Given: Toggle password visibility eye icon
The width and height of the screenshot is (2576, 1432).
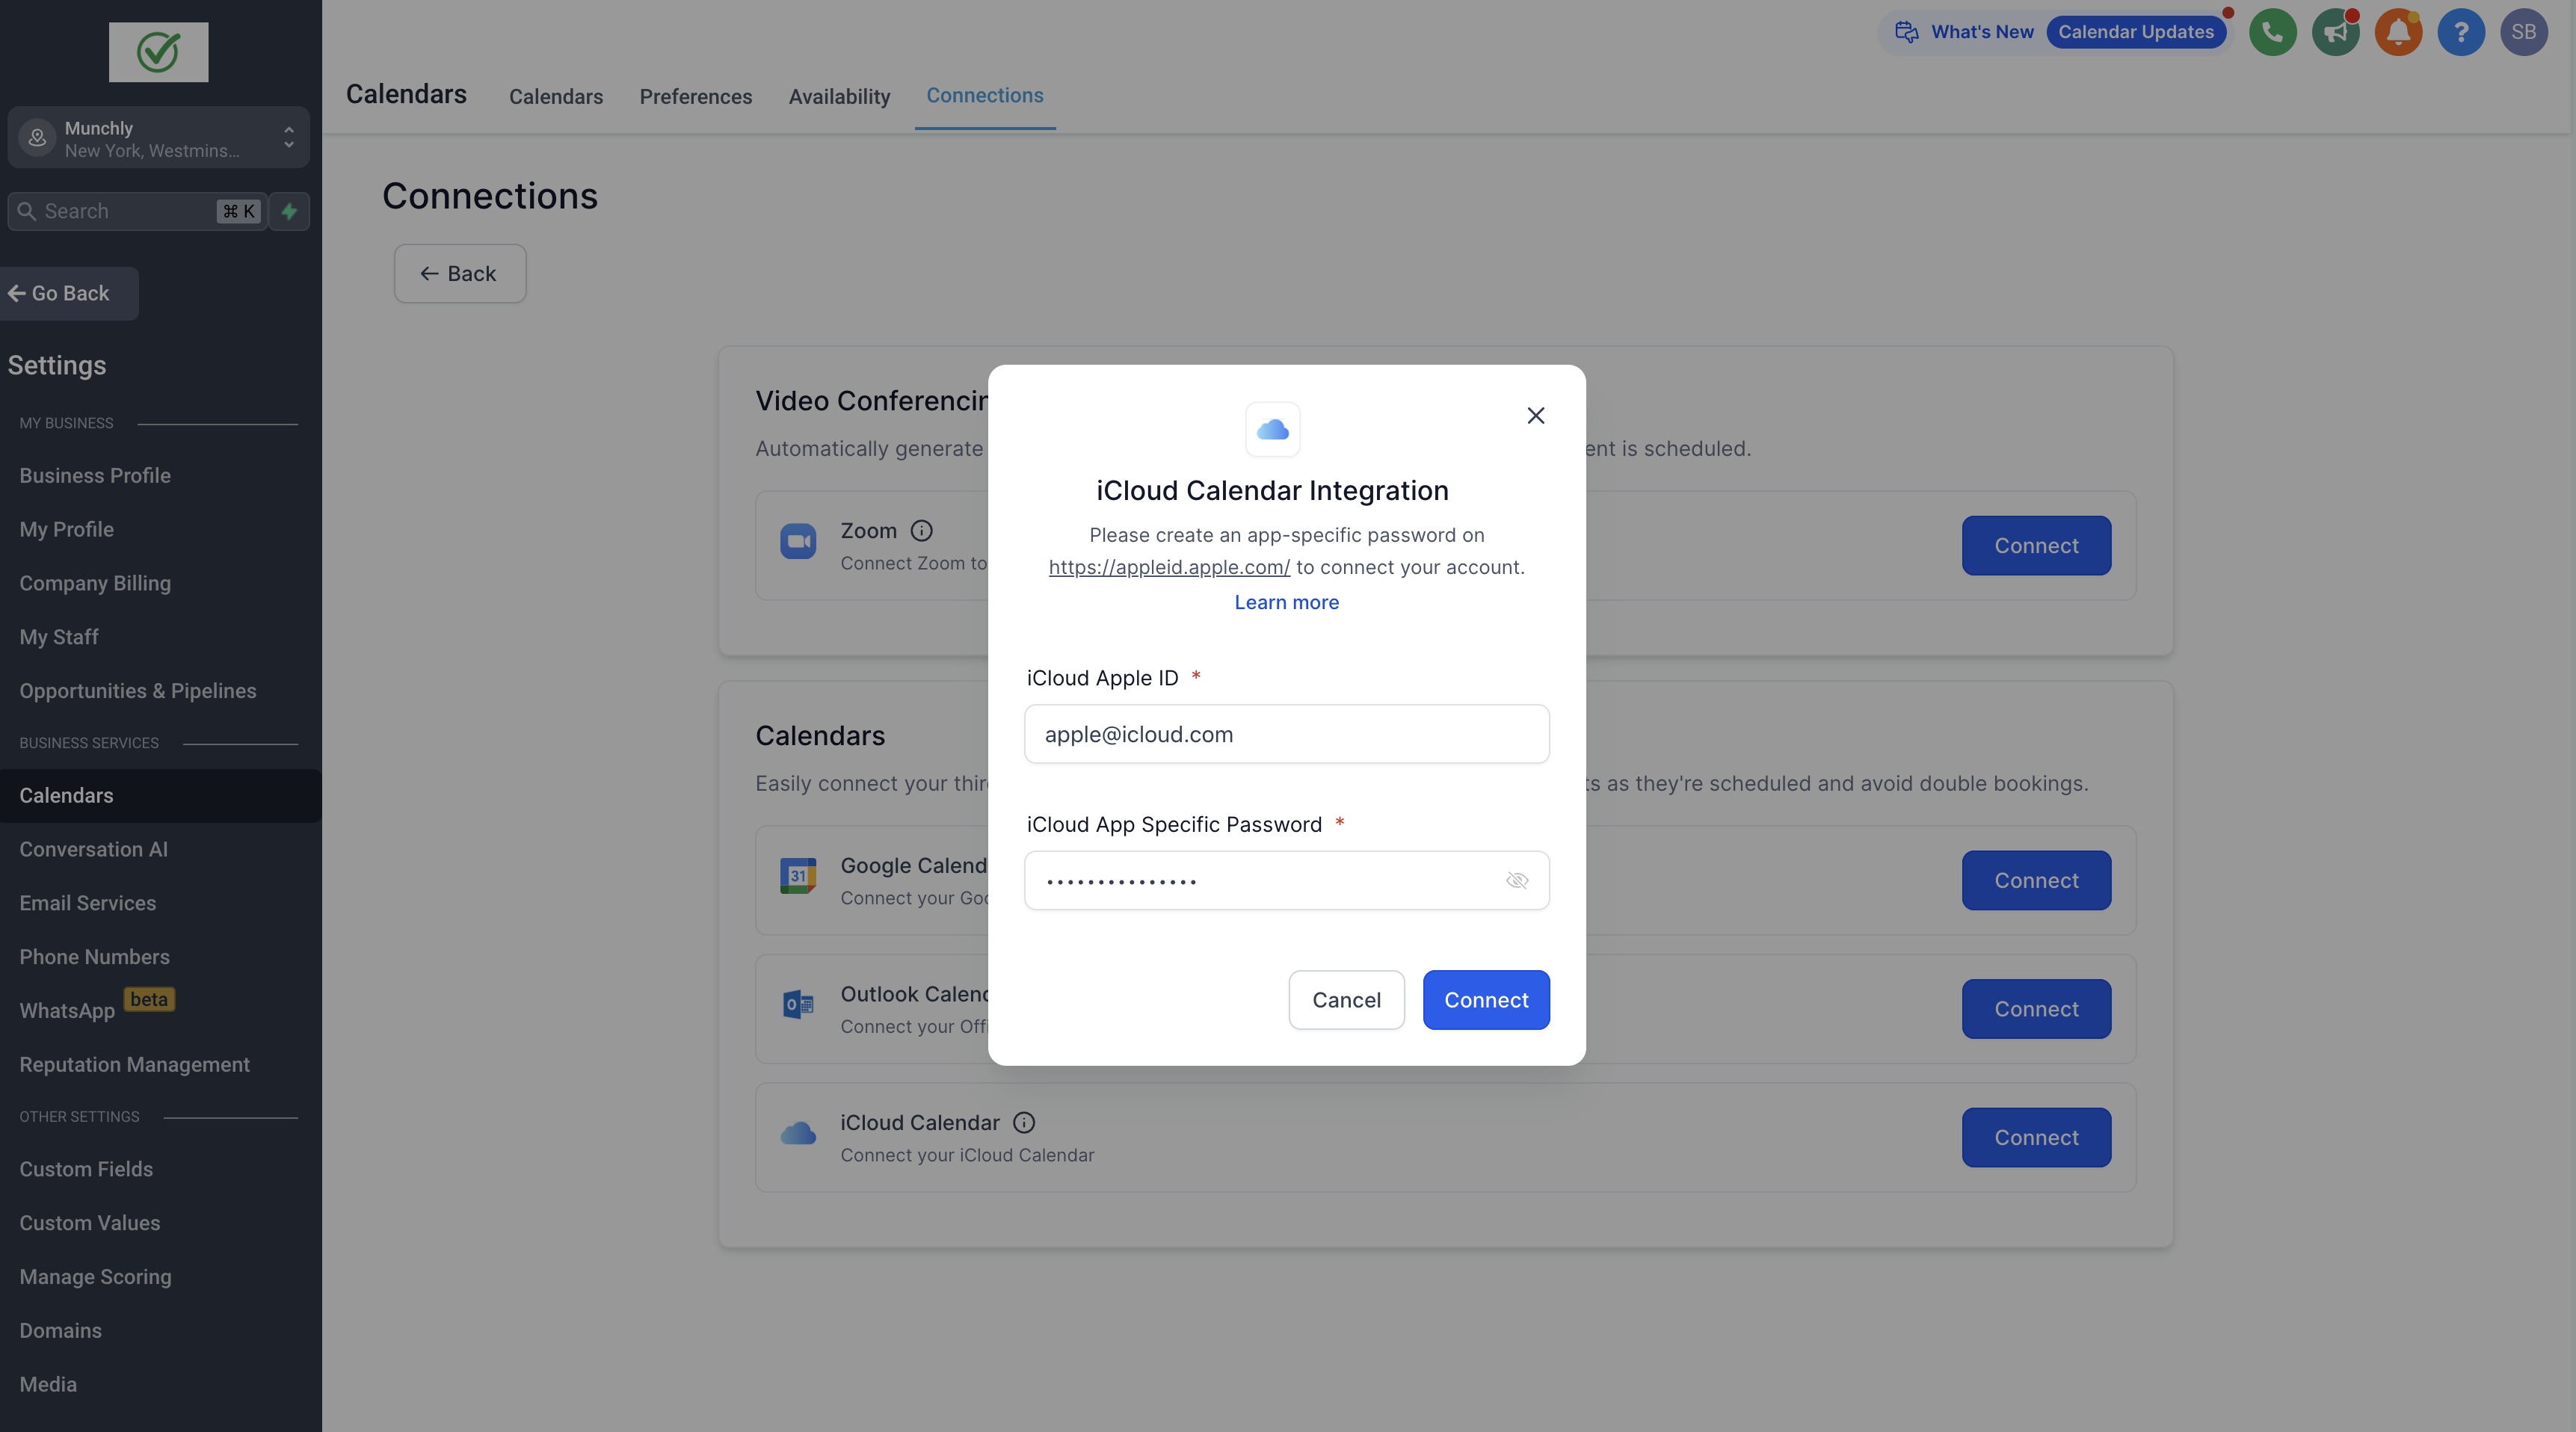Looking at the screenshot, I should pos(1516,880).
